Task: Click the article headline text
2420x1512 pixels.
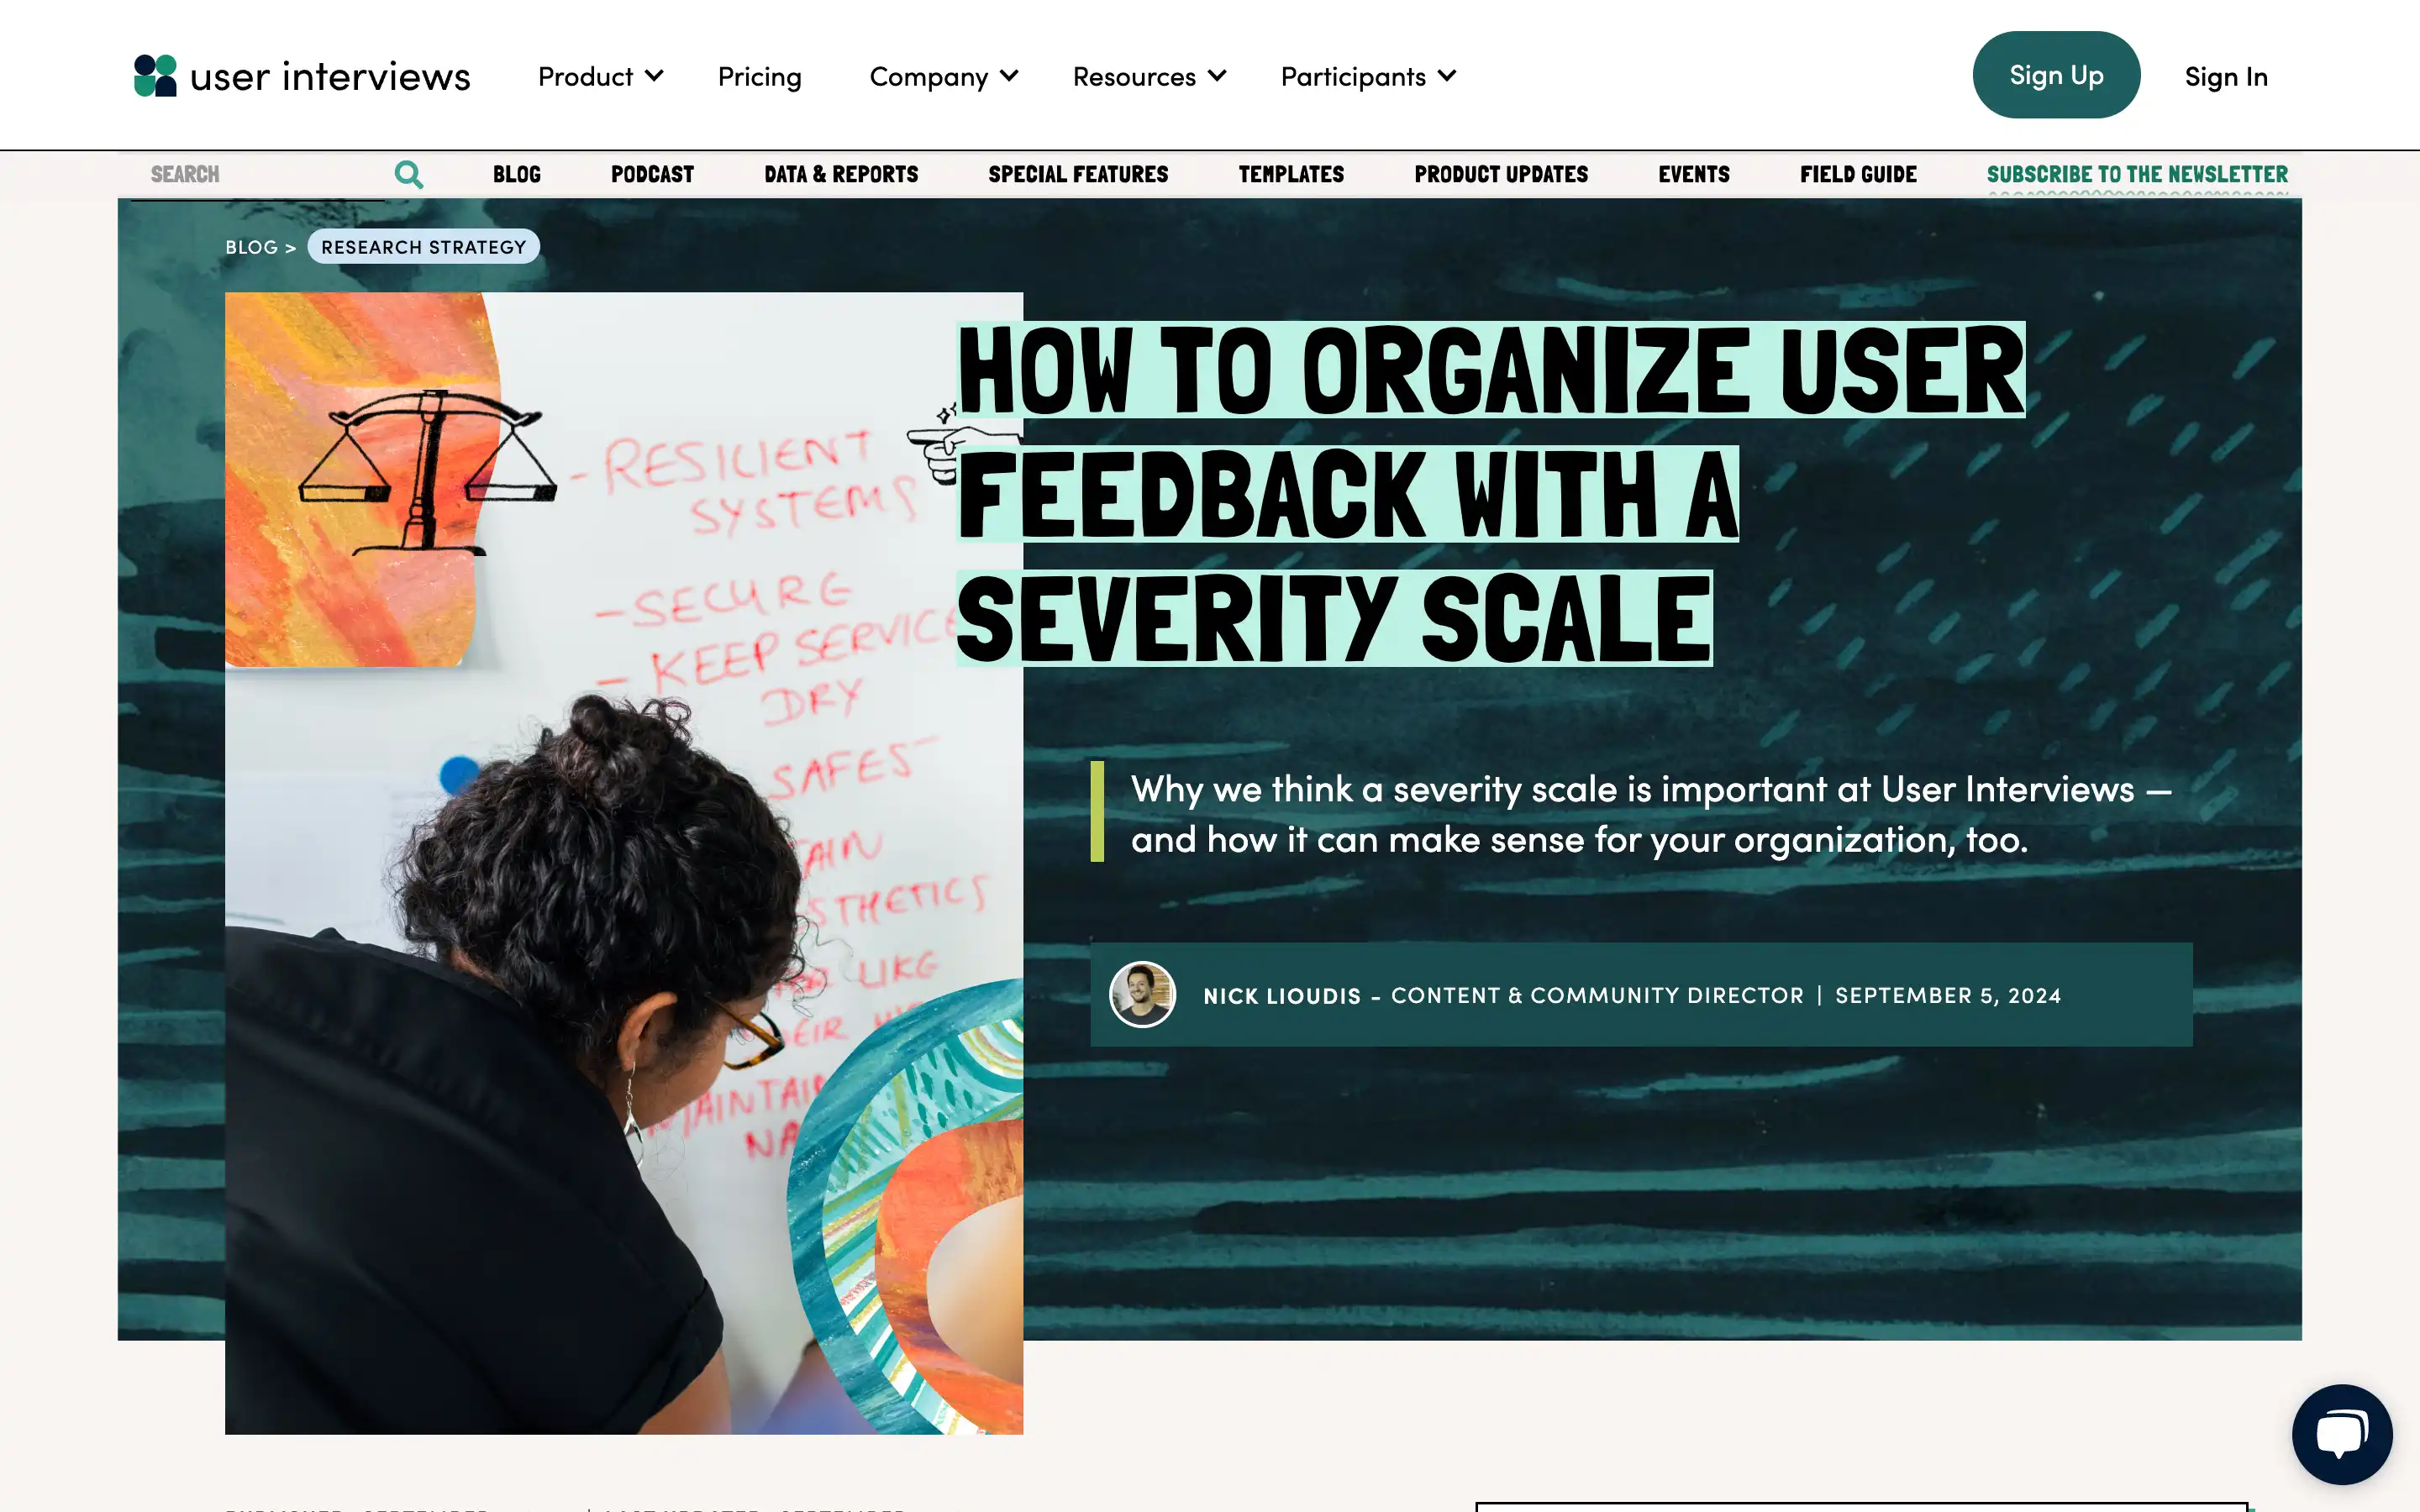Action: point(1490,494)
